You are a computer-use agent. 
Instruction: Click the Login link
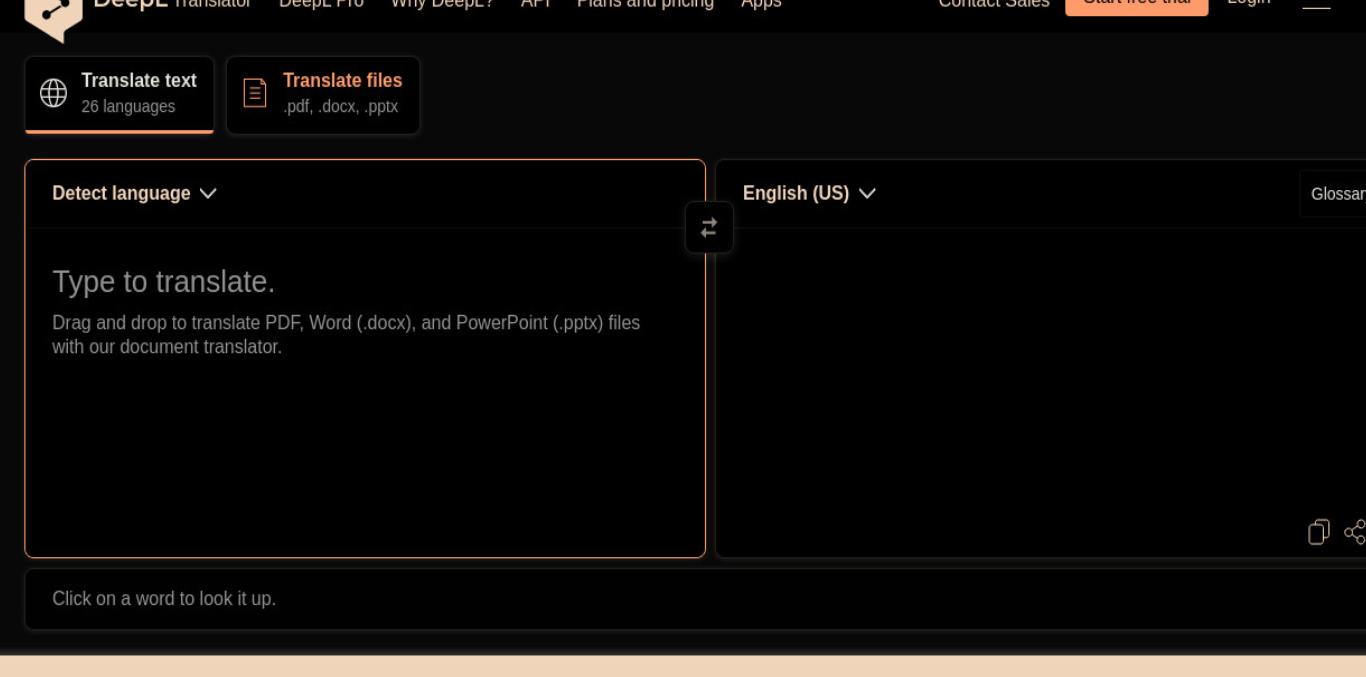coord(1249,3)
